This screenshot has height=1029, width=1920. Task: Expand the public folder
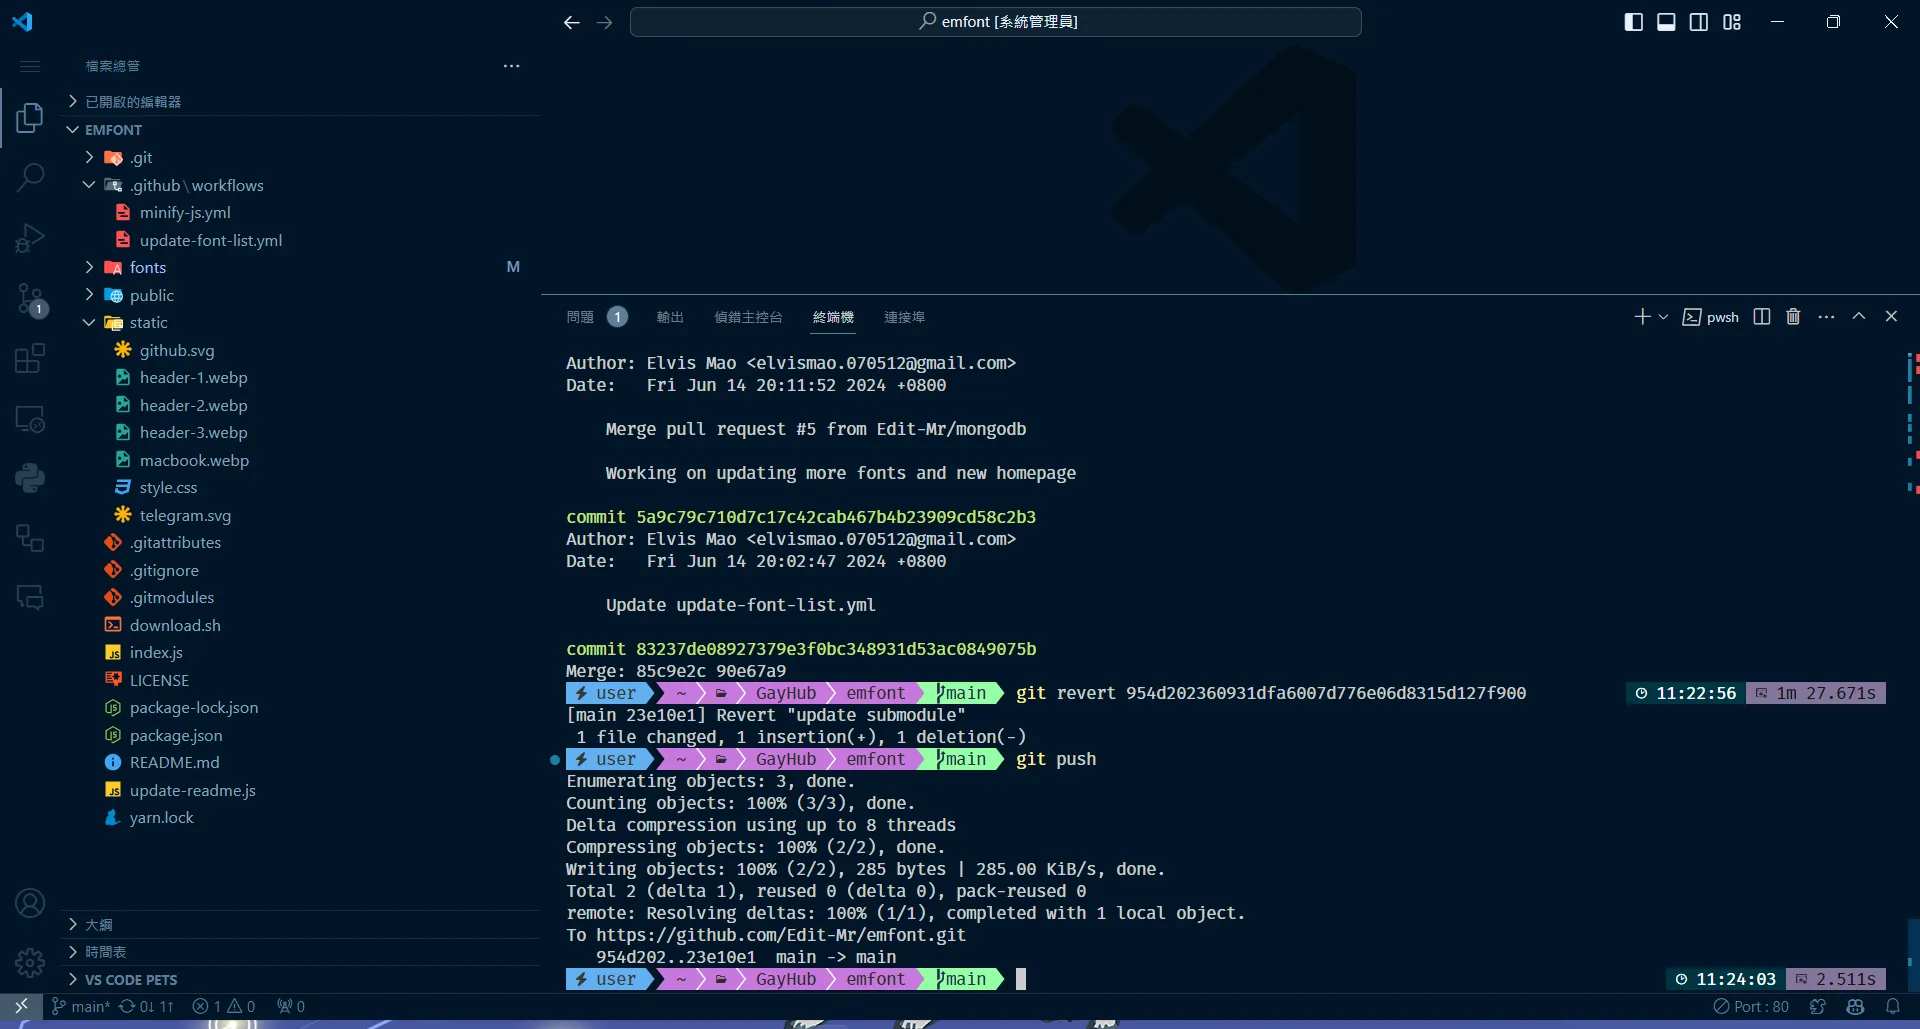point(300,295)
